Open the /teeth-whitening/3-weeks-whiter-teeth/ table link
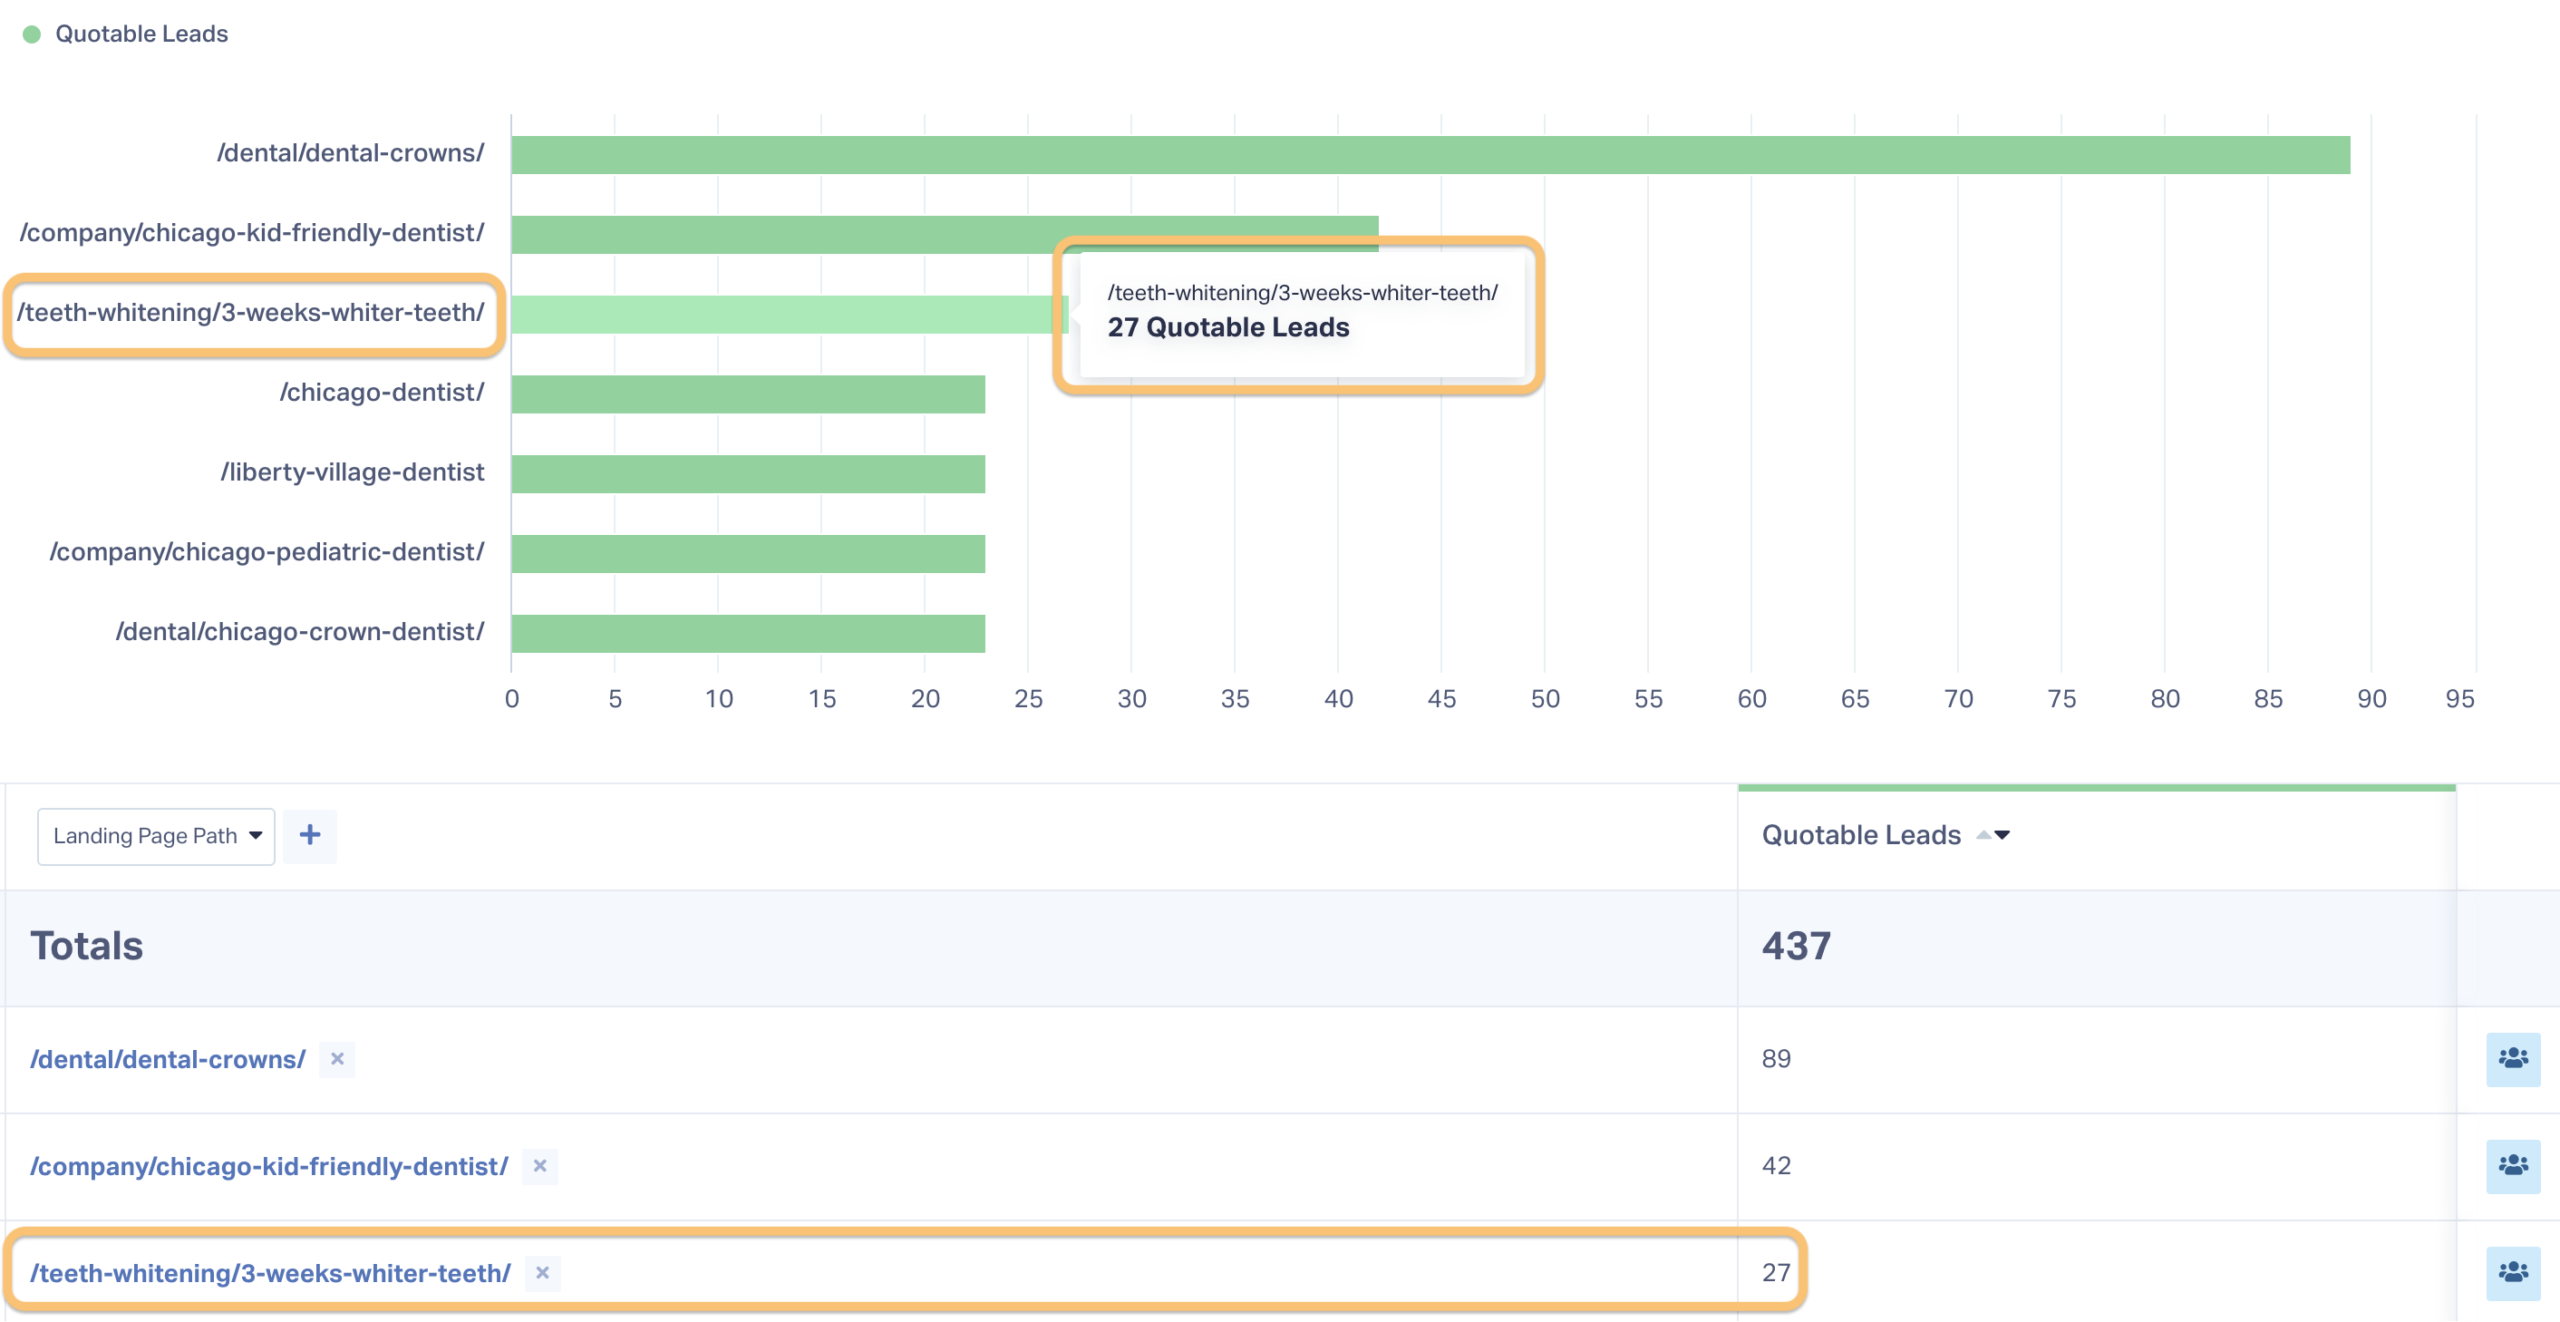The image size is (2560, 1322). pyautogui.click(x=270, y=1273)
